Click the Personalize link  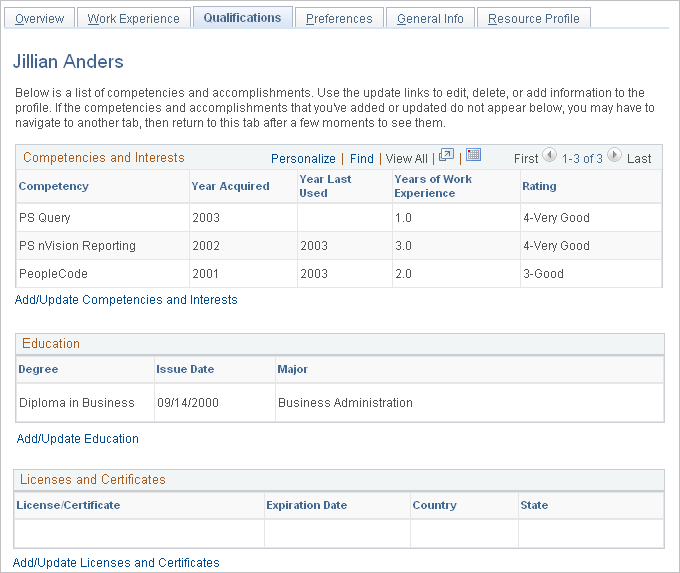point(303,159)
